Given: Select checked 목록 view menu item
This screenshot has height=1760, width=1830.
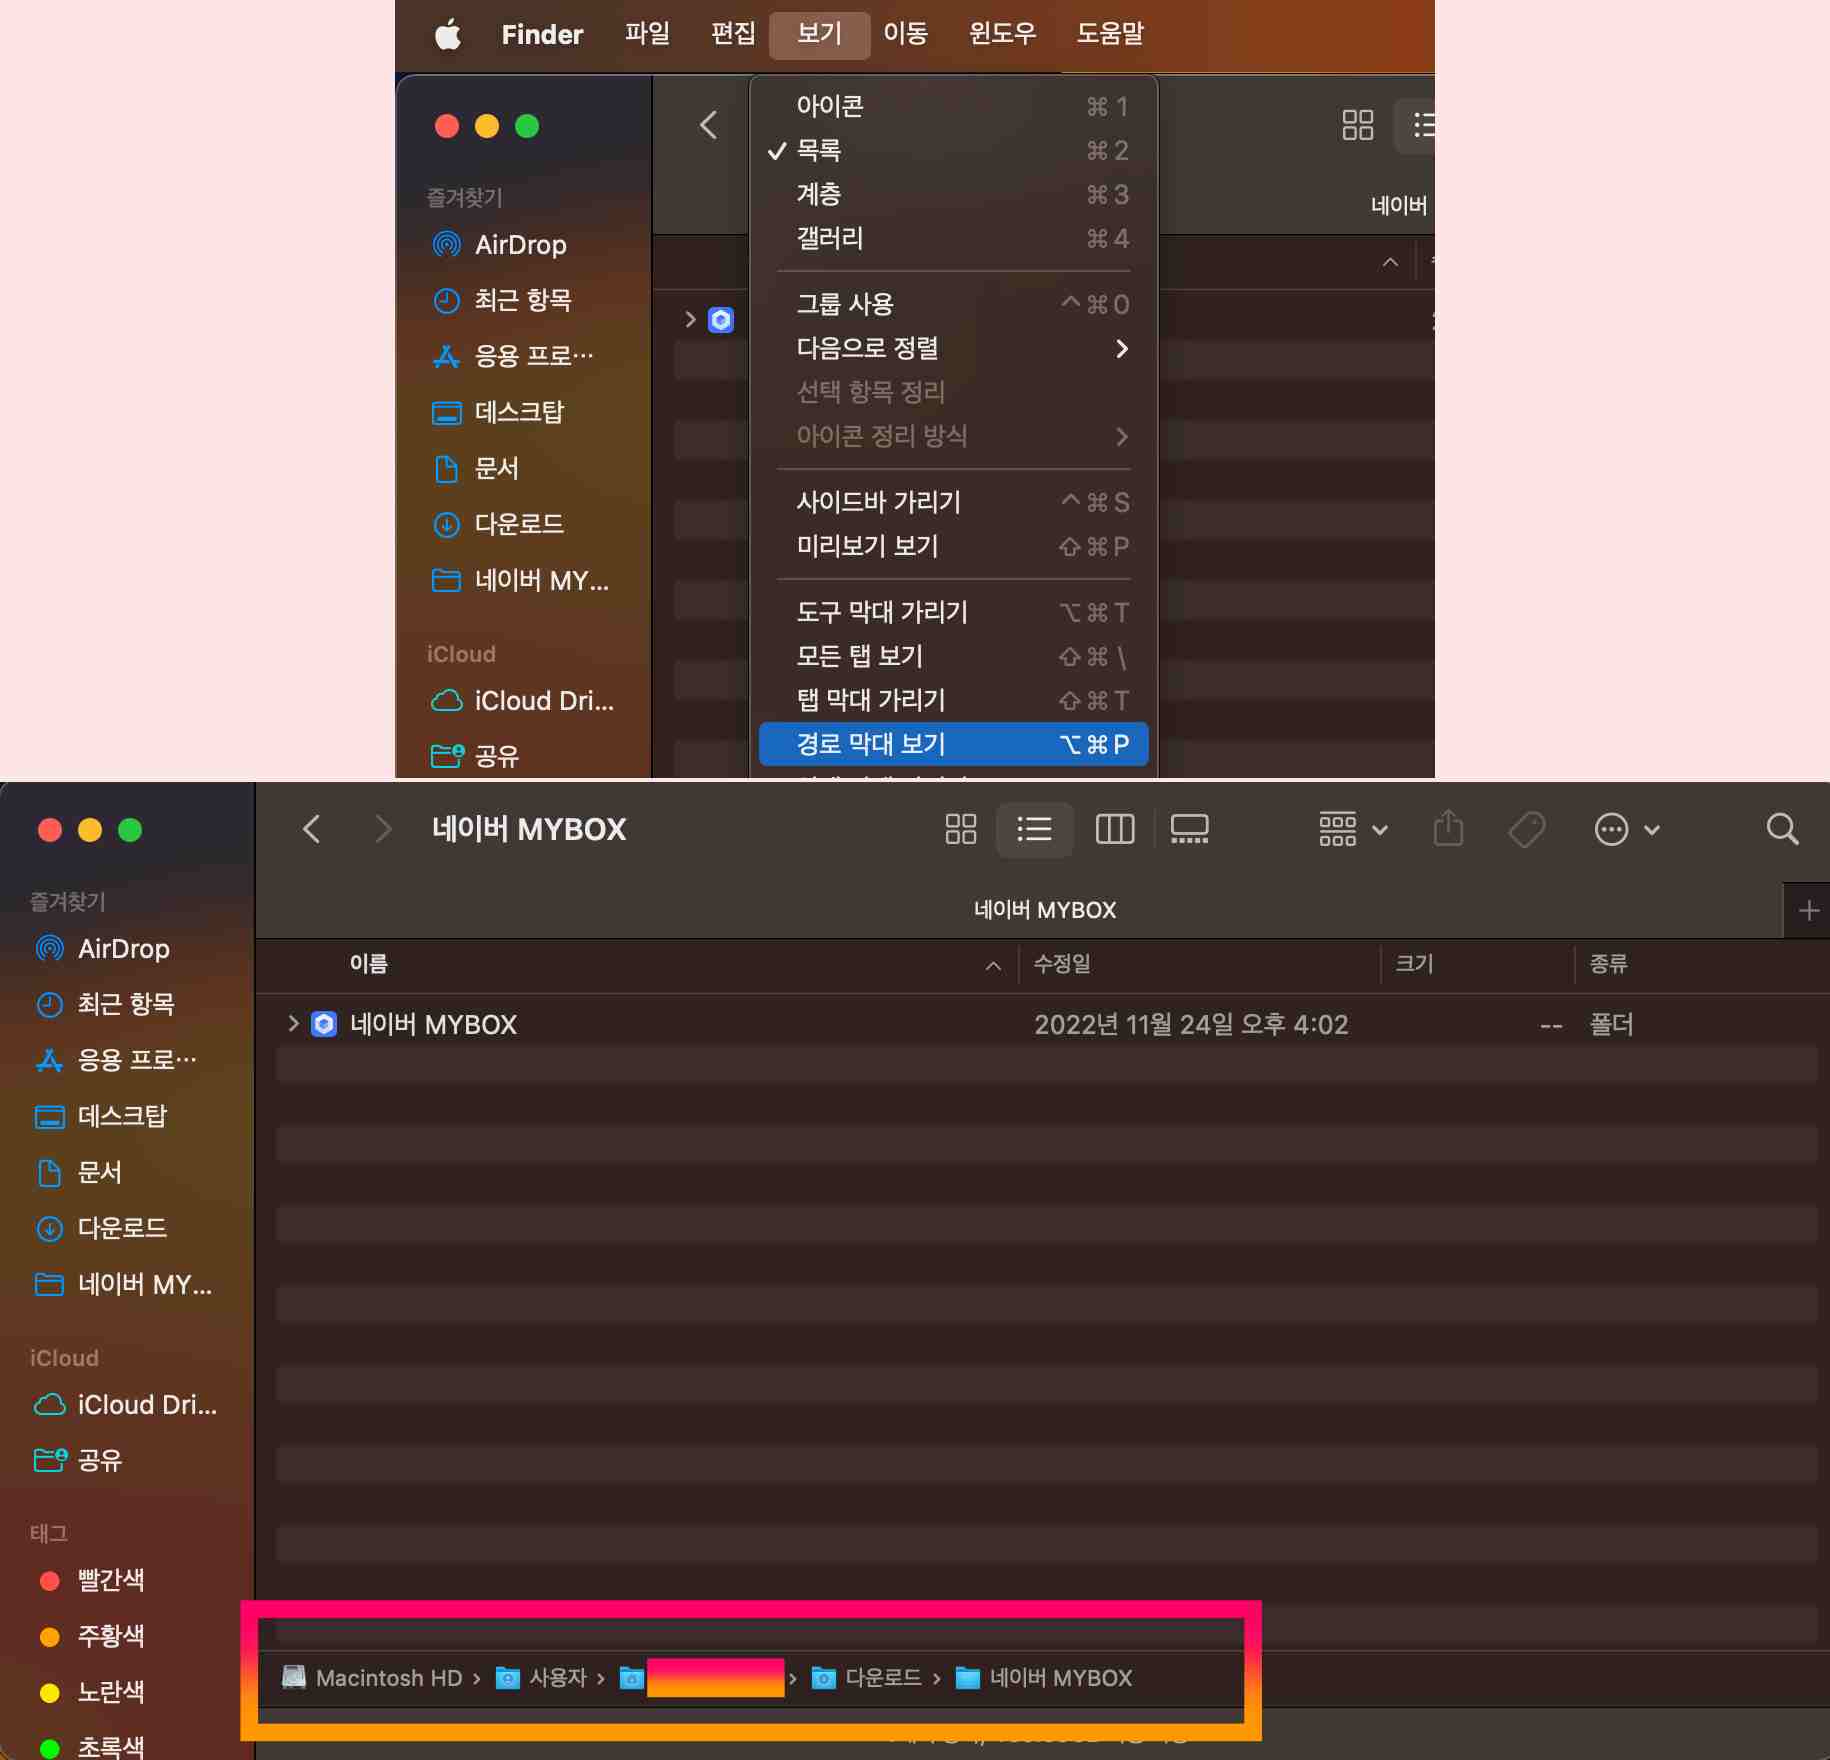Looking at the screenshot, I should (953, 150).
